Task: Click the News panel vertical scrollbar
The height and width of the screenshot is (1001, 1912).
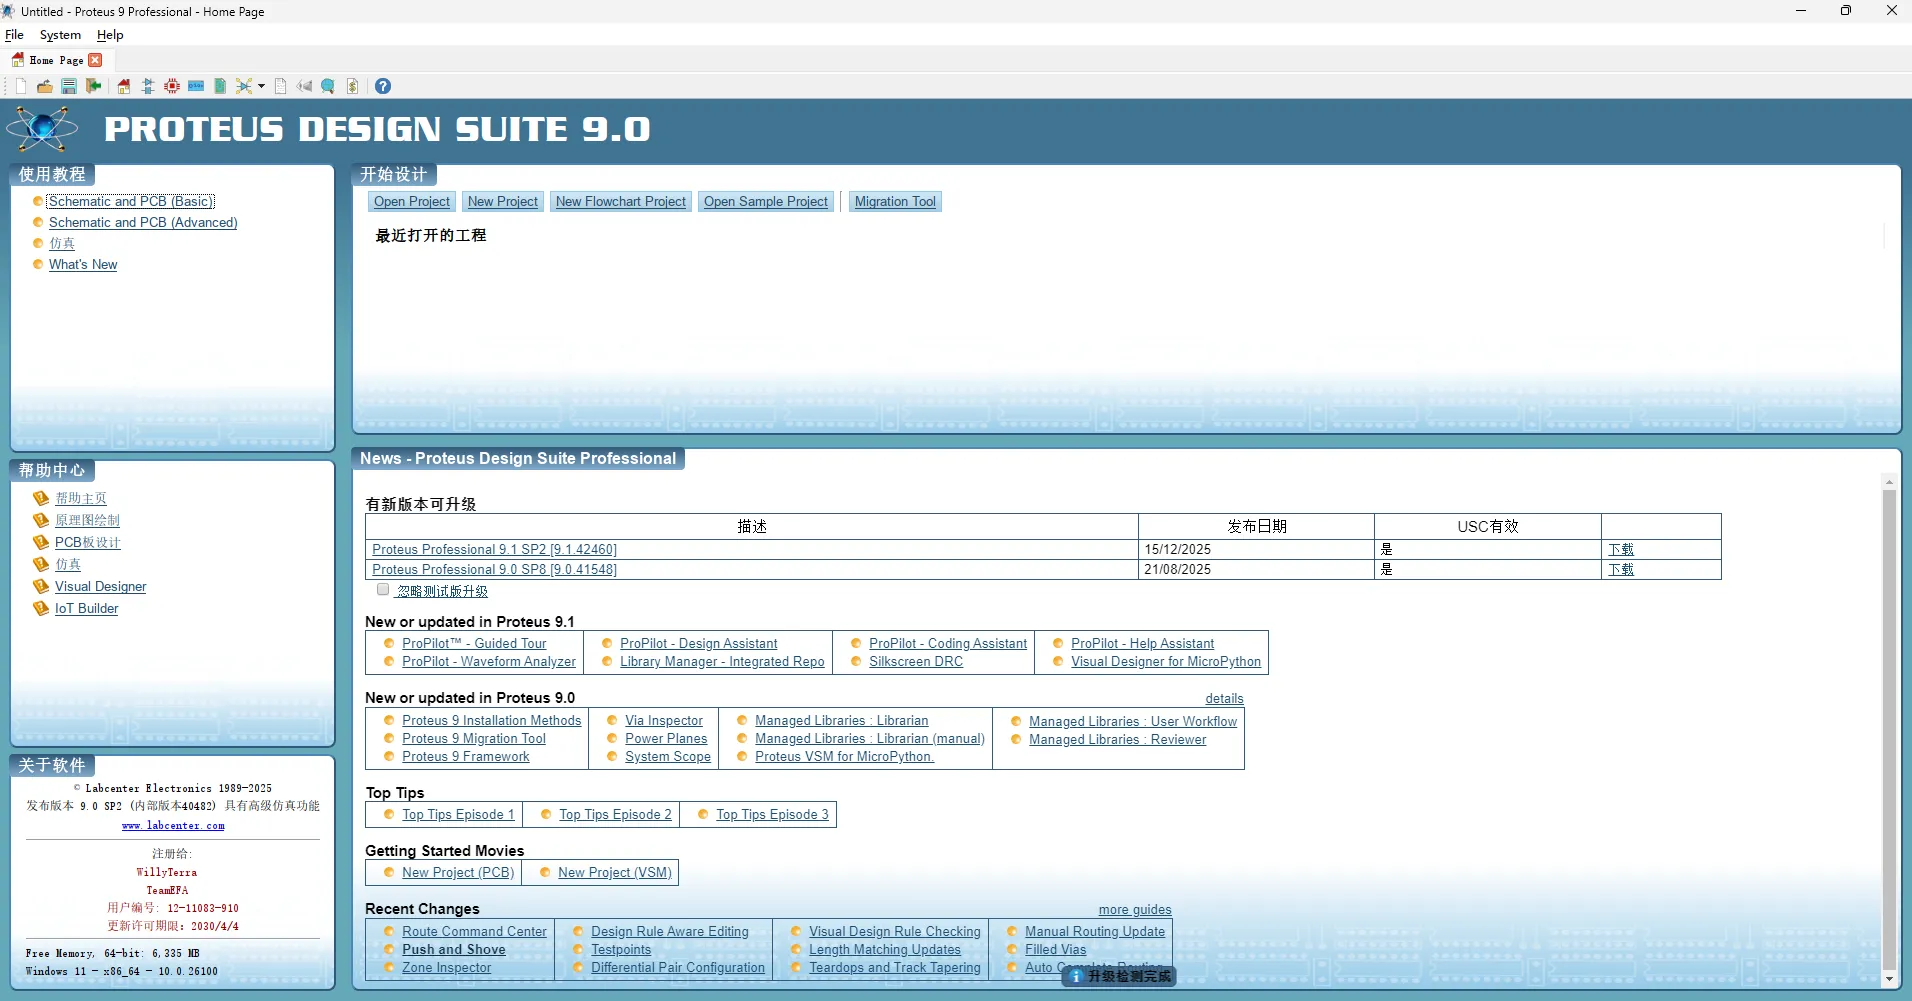Action: tap(1889, 730)
